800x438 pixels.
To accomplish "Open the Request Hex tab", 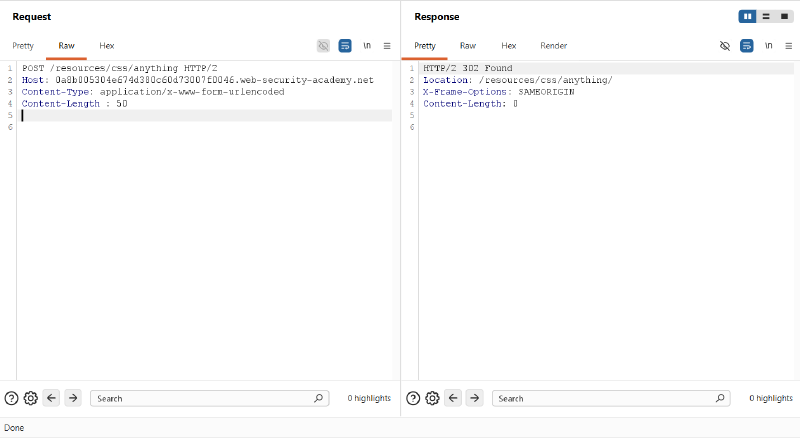I will tap(107, 46).
